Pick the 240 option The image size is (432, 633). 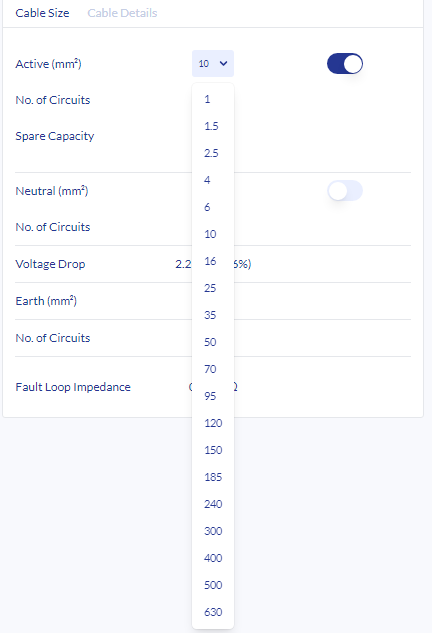point(213,504)
